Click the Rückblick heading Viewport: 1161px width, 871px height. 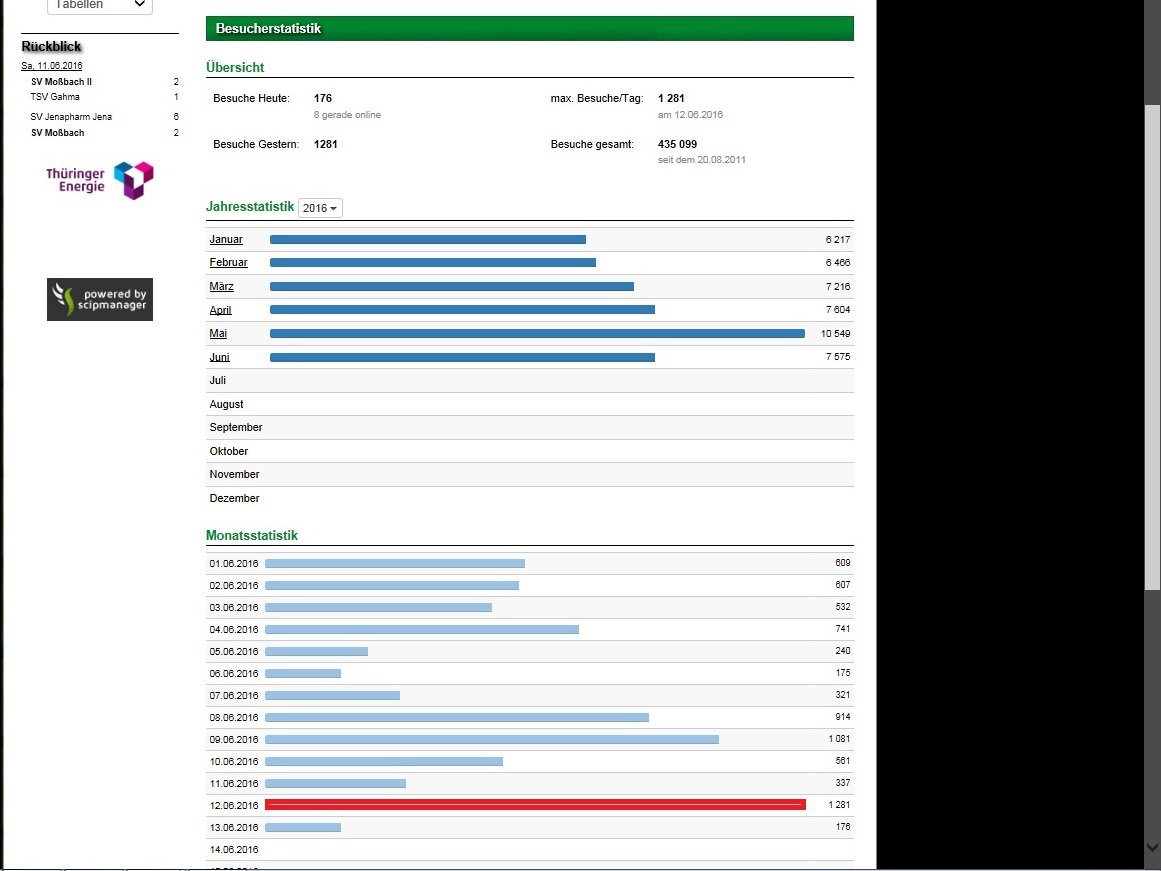(51, 47)
